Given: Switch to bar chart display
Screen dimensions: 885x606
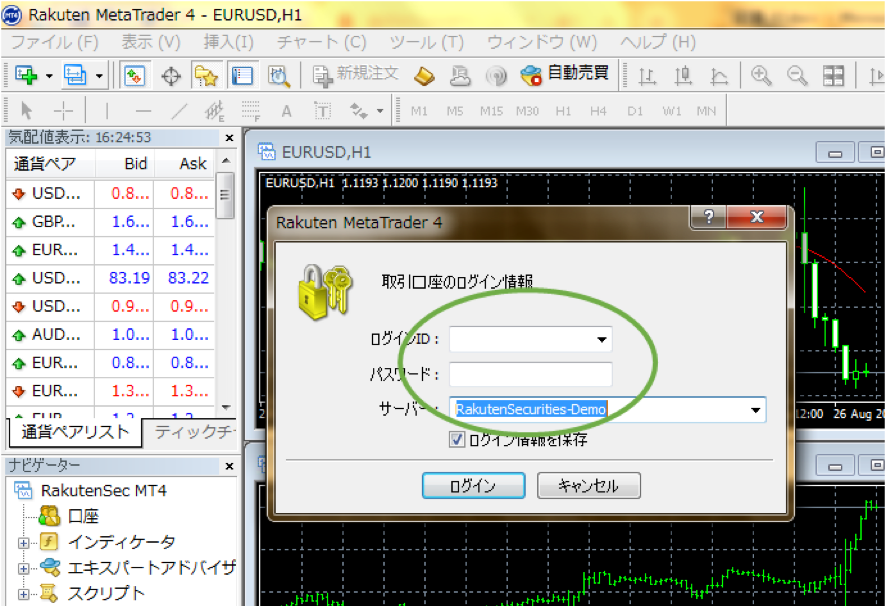Looking at the screenshot, I should (647, 76).
